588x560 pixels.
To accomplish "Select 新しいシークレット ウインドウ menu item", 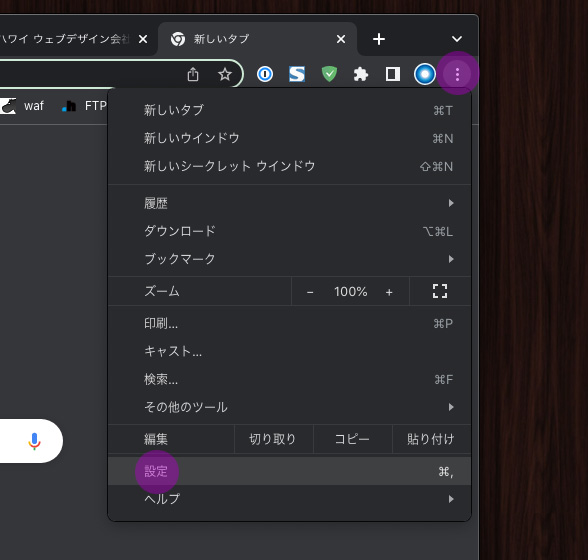I will pyautogui.click(x=290, y=166).
